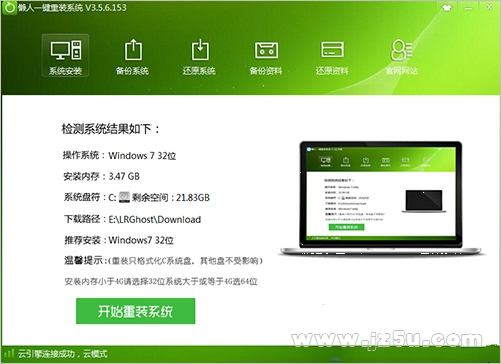
Task: Select the 操作系统：Windows 7 32位 line
Action: 120,155
